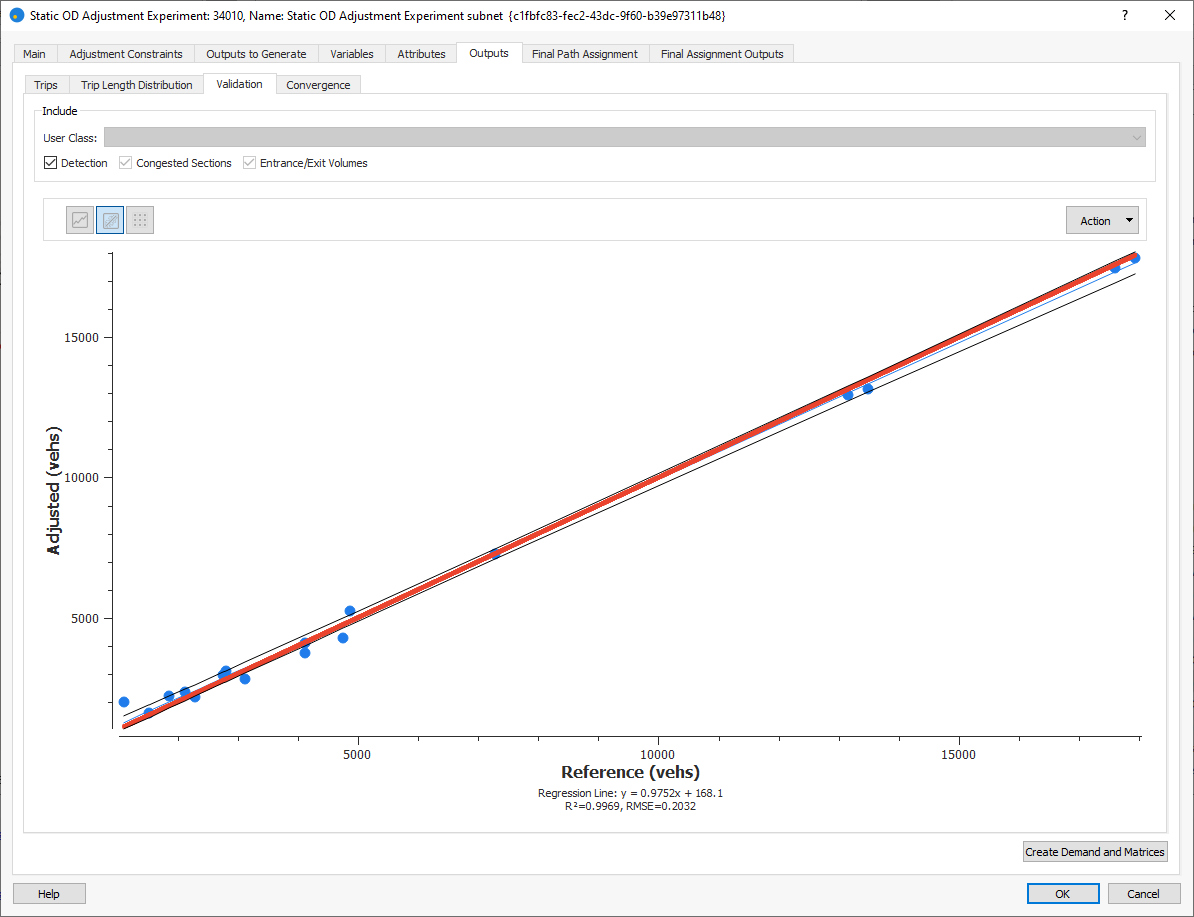Toggle the Entrance/Exit Volumes checkbox
The image size is (1194, 917).
250,163
